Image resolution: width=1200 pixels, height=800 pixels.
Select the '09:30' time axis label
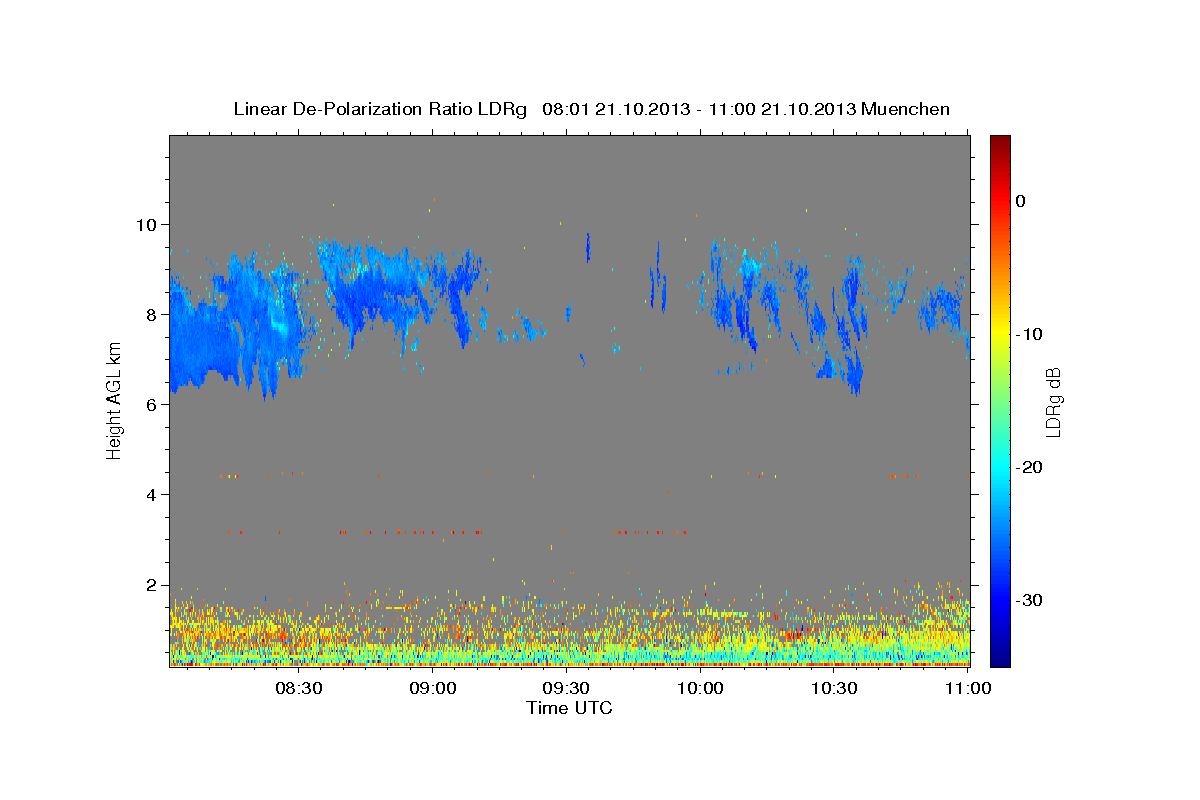coord(567,688)
